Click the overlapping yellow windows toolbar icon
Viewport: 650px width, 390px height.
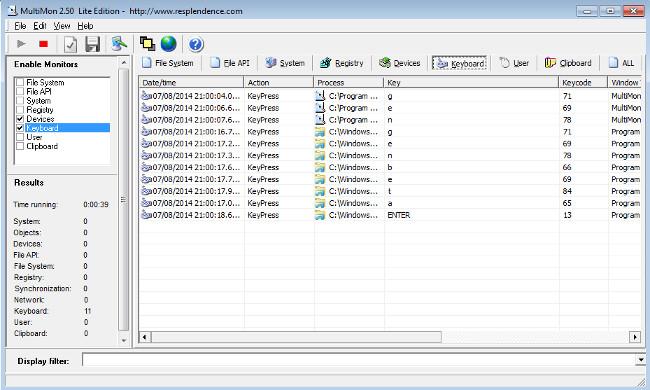pos(147,44)
